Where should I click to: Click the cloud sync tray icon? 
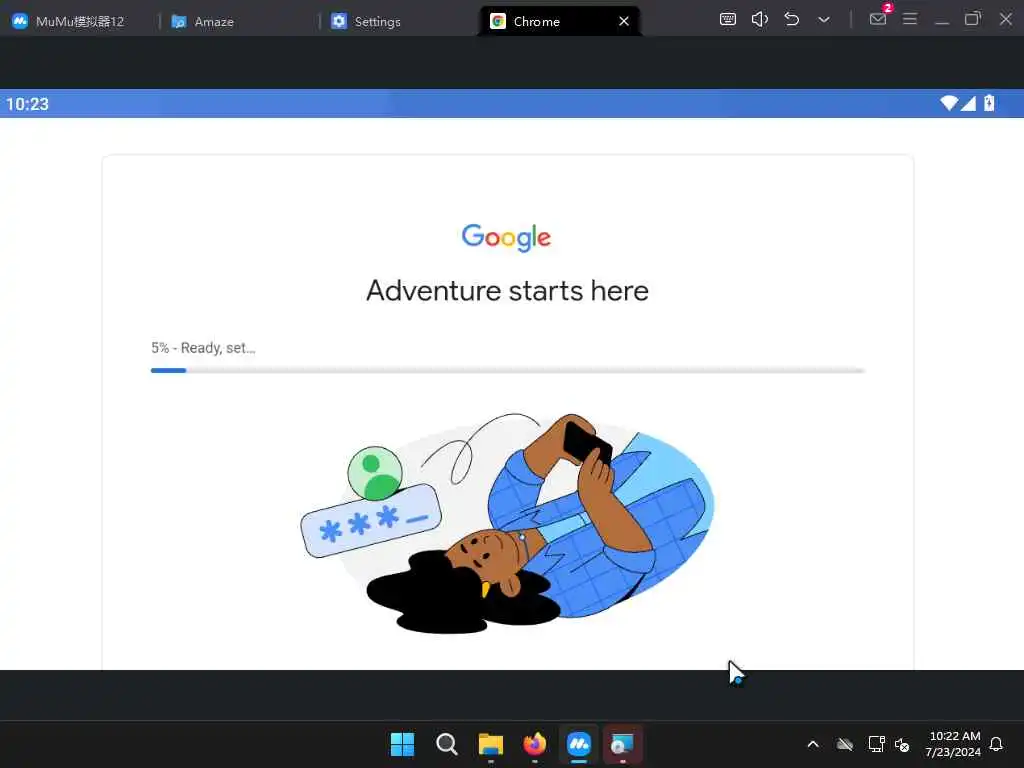coord(844,744)
